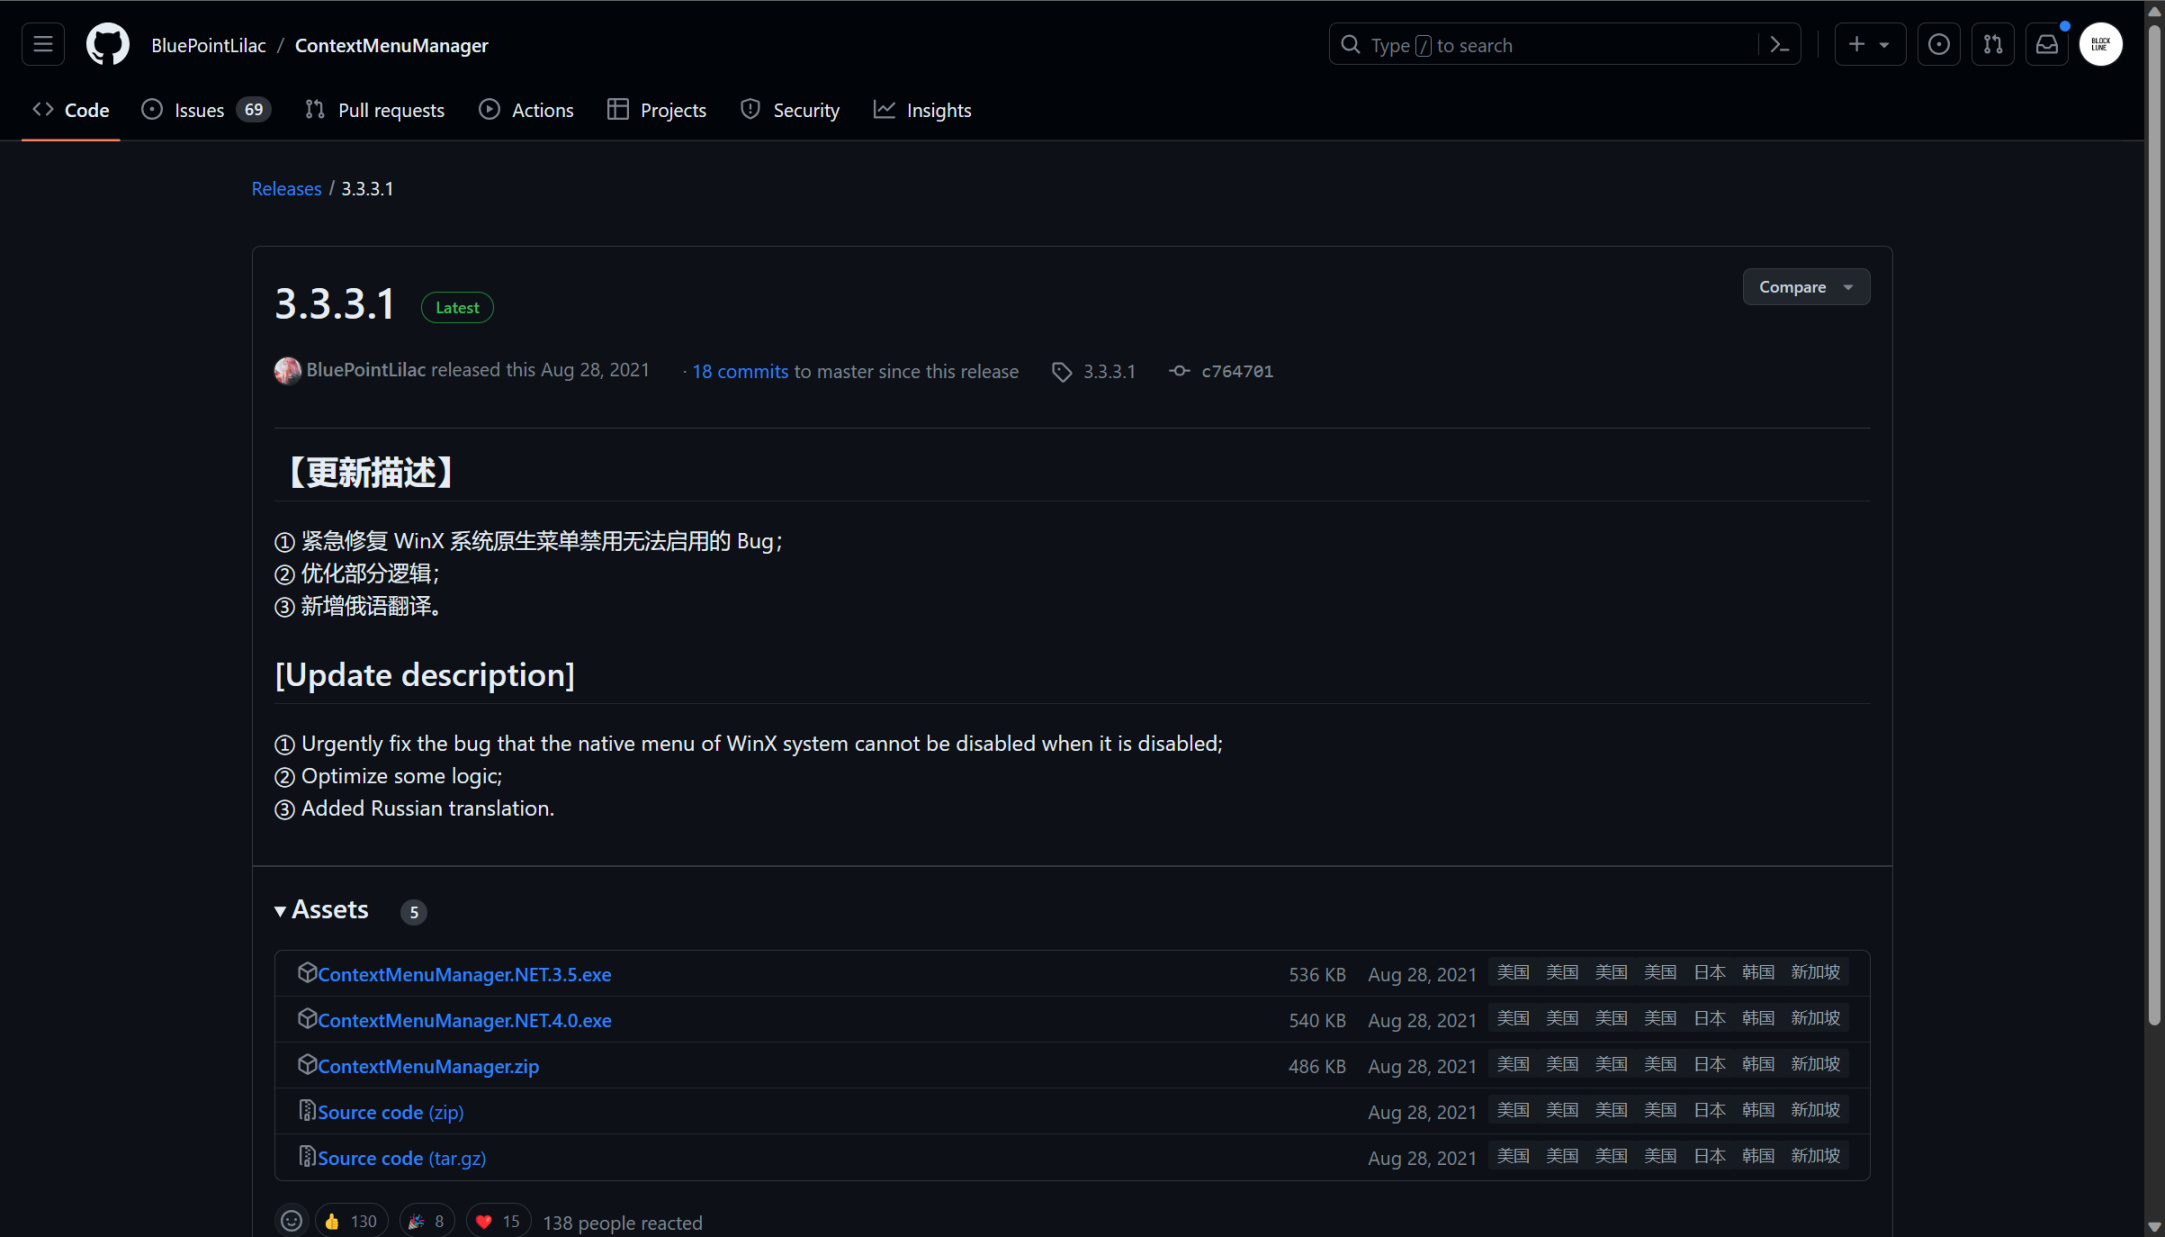Open the notifications inbox icon
Viewport: 2165px width, 1237px height.
(x=2047, y=45)
